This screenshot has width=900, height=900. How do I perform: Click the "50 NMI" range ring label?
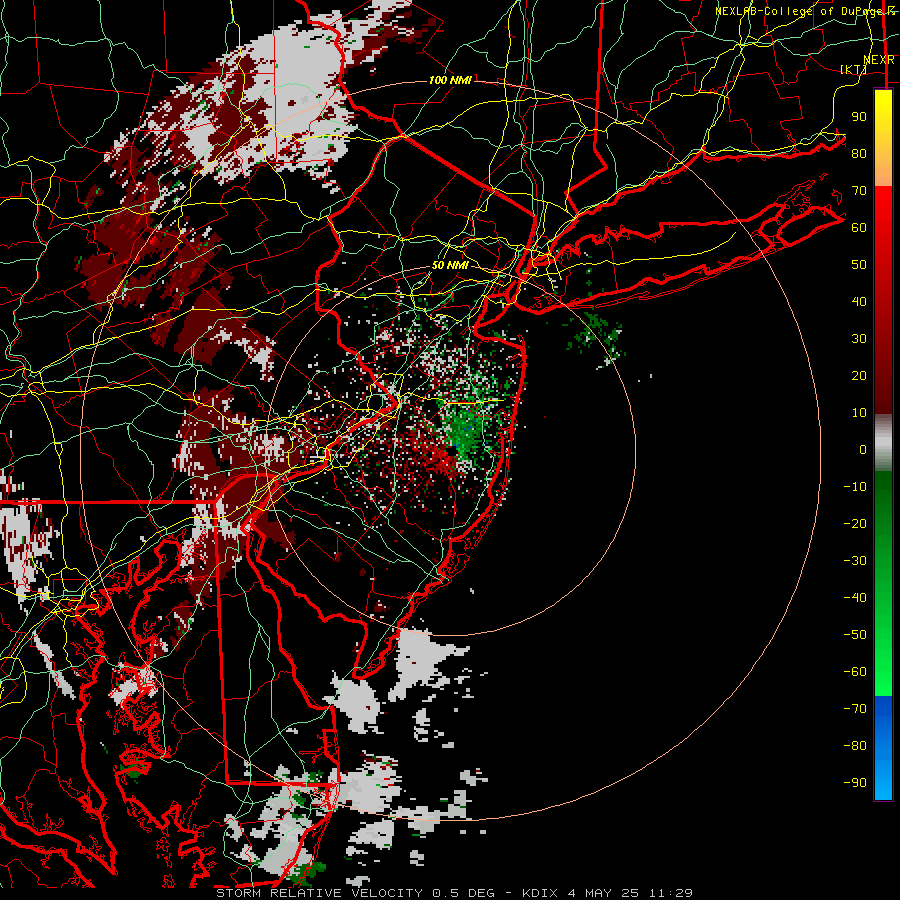(x=450, y=265)
